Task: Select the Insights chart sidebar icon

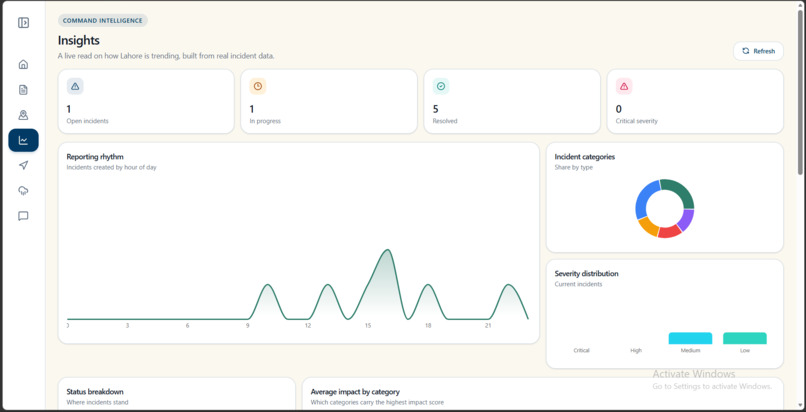Action: pyautogui.click(x=23, y=140)
